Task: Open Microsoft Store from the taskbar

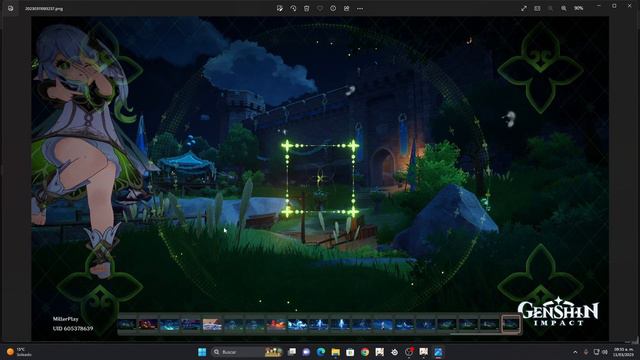Action: (x=350, y=352)
